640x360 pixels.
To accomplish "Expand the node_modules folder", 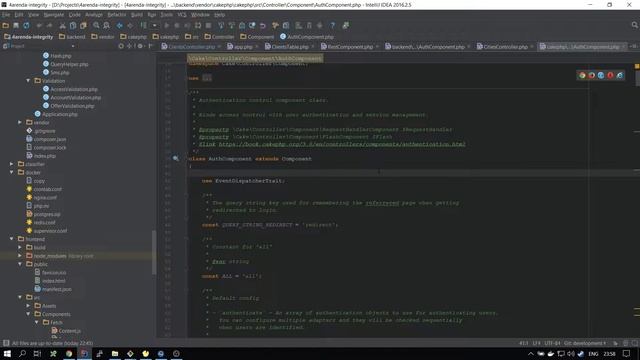I will tap(20, 256).
